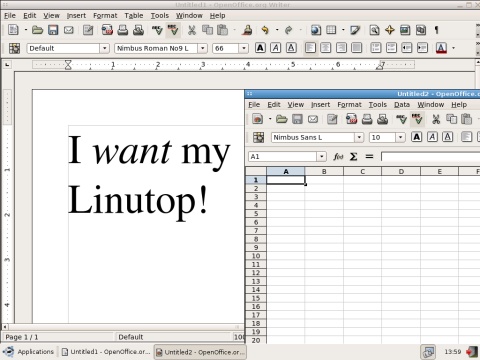
Task: Open the Table menu in Writer
Action: coord(134,15)
